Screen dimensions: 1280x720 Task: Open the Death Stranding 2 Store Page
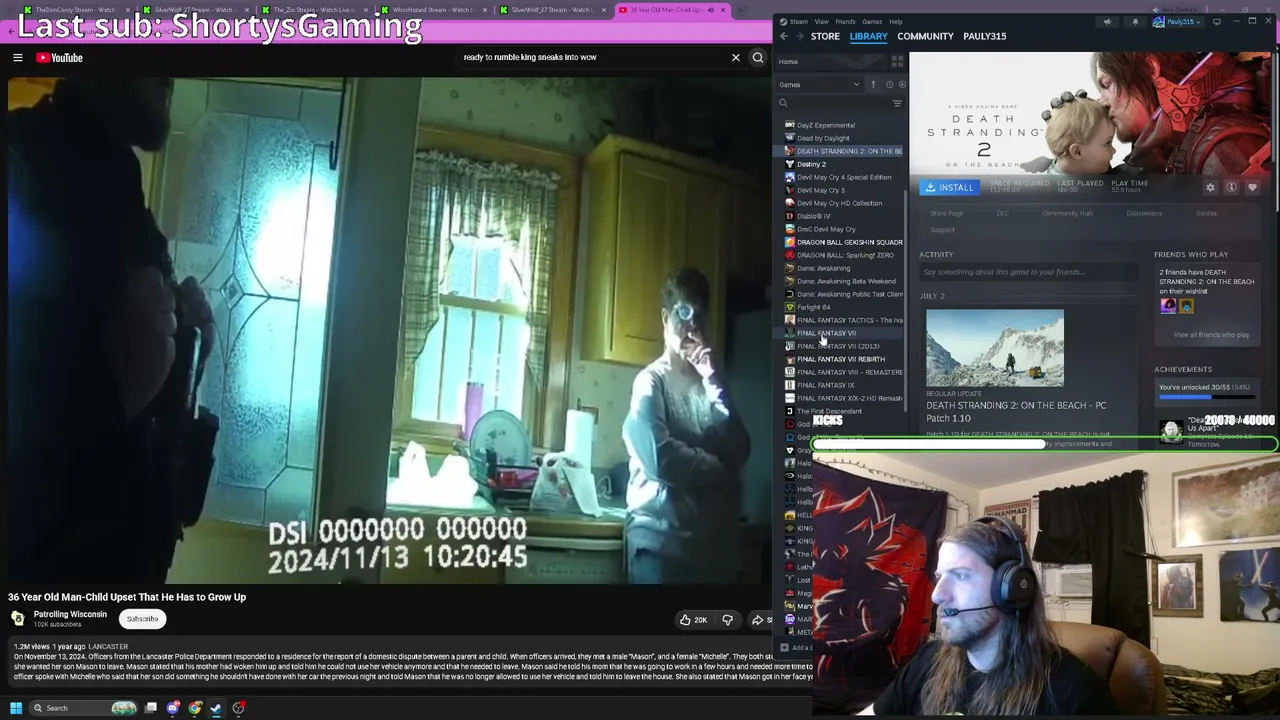pyautogui.click(x=946, y=213)
